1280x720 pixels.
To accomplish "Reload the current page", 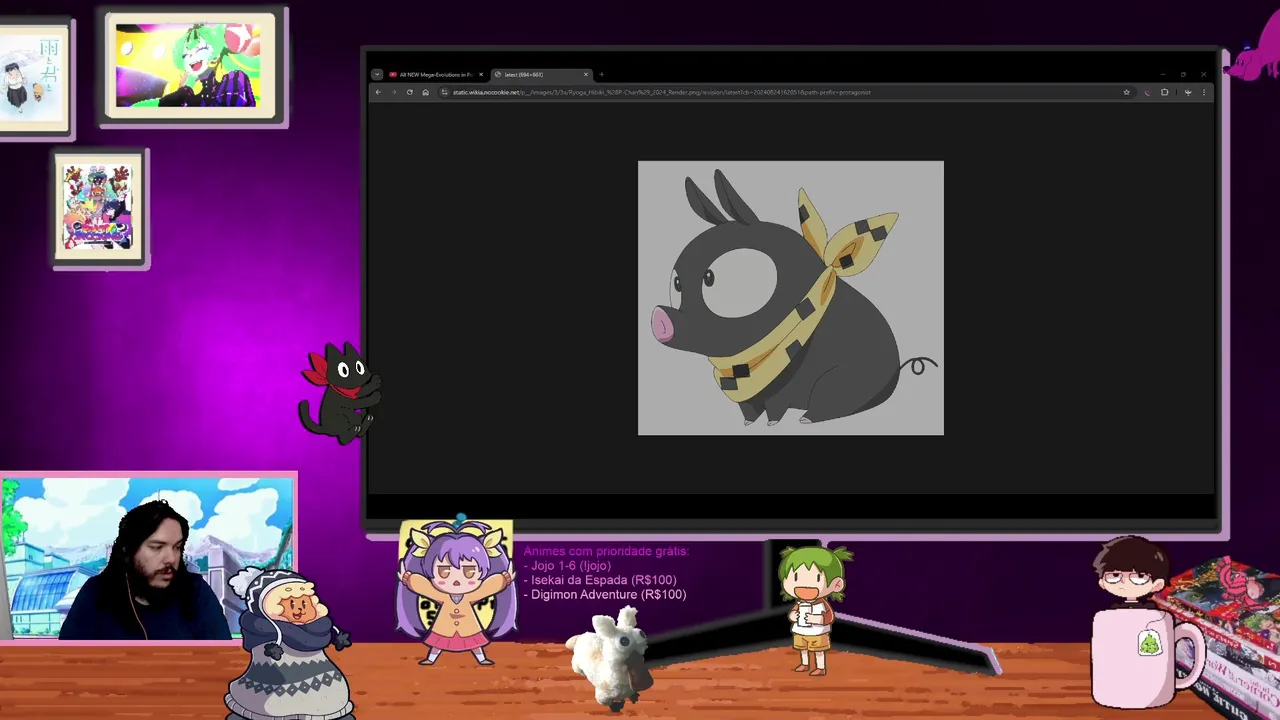I will click(409, 92).
